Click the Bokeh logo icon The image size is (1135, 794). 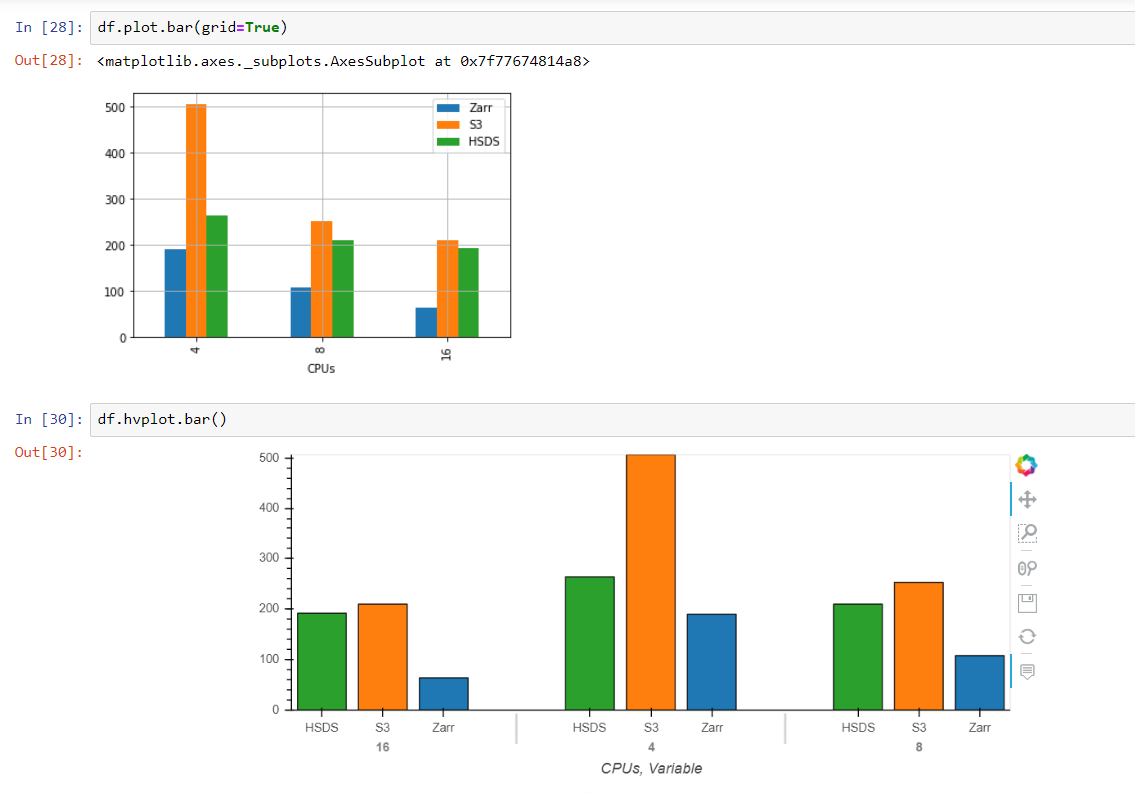pos(1027,465)
